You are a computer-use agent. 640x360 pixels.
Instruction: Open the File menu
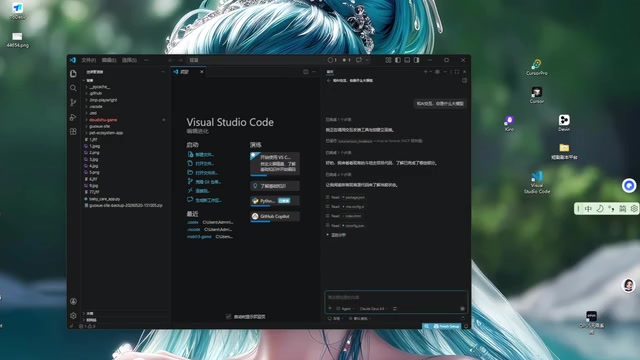(x=88, y=60)
